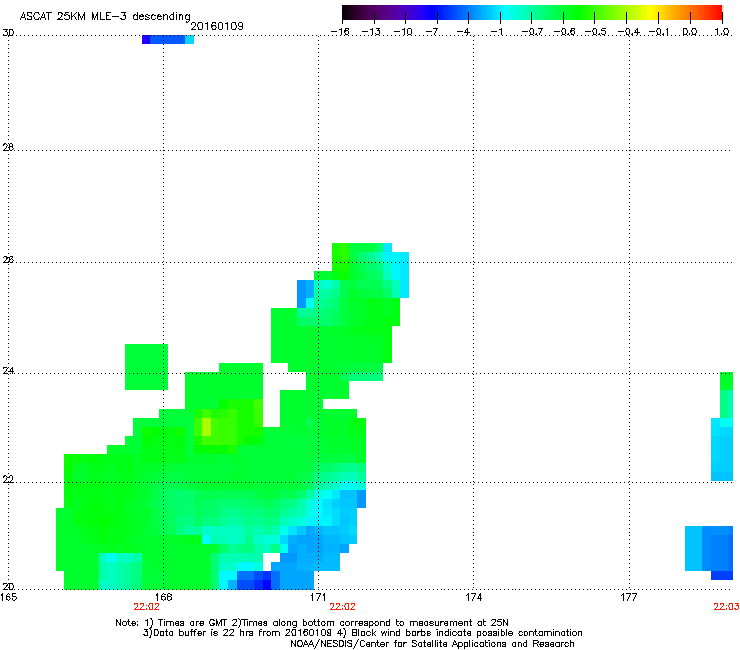Click the red "22:02" time below longitude 168
Image resolution: width=740 pixels, height=650 pixels.
pos(146,607)
